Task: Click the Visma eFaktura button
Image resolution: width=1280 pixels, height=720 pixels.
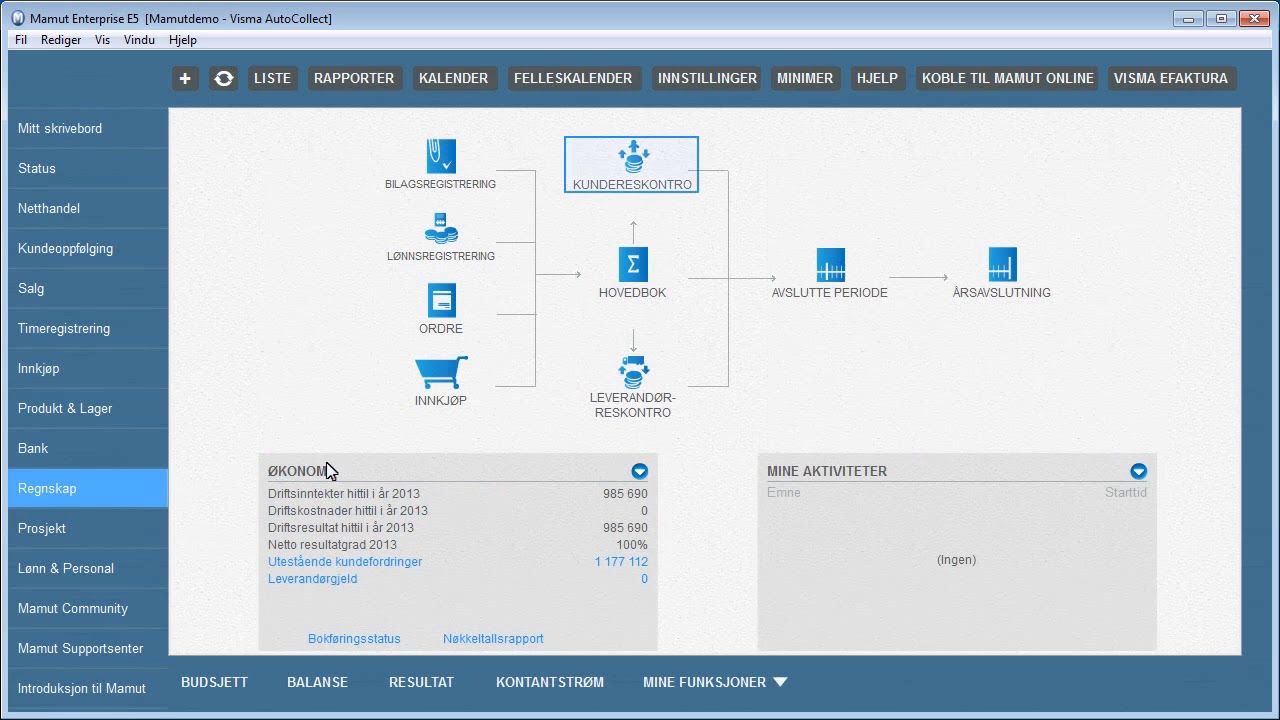Action: point(1171,78)
